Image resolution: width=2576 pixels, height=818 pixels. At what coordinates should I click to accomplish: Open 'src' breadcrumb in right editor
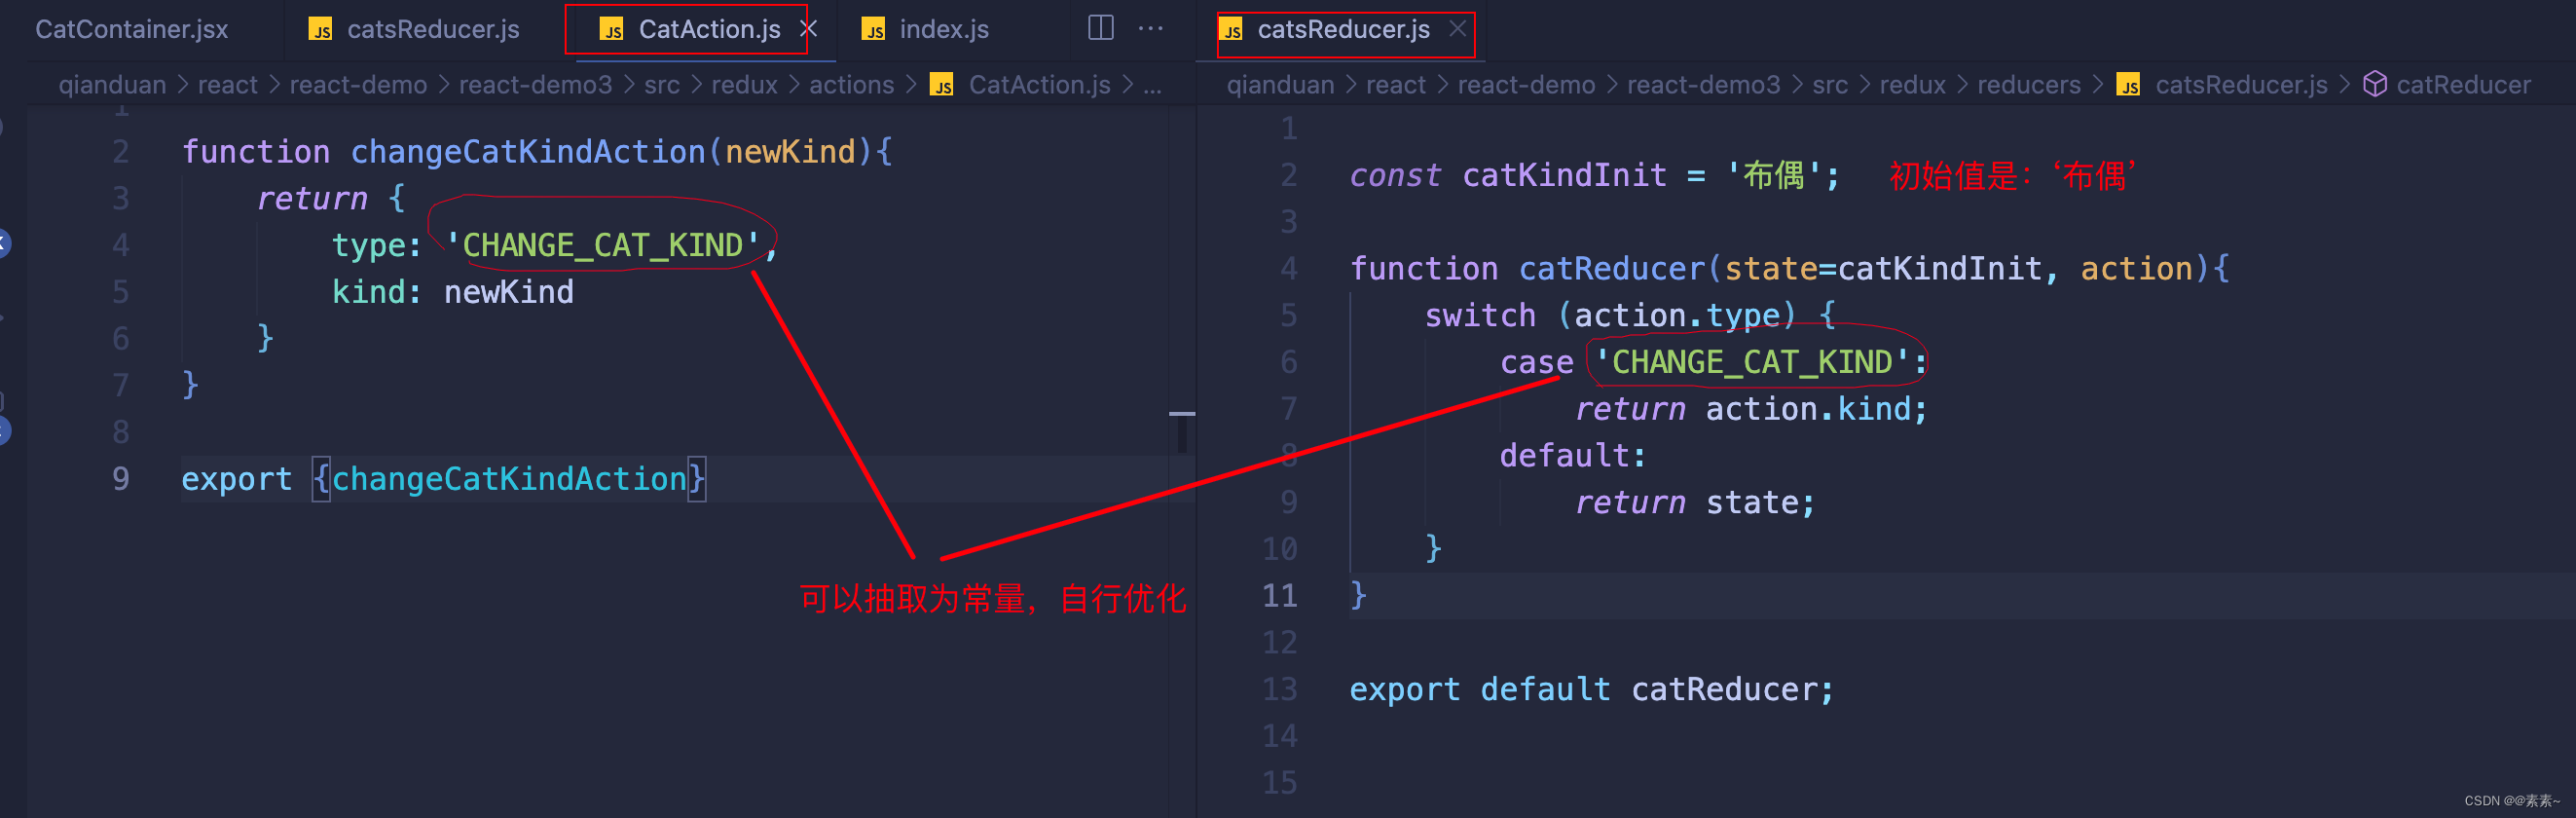(1829, 84)
